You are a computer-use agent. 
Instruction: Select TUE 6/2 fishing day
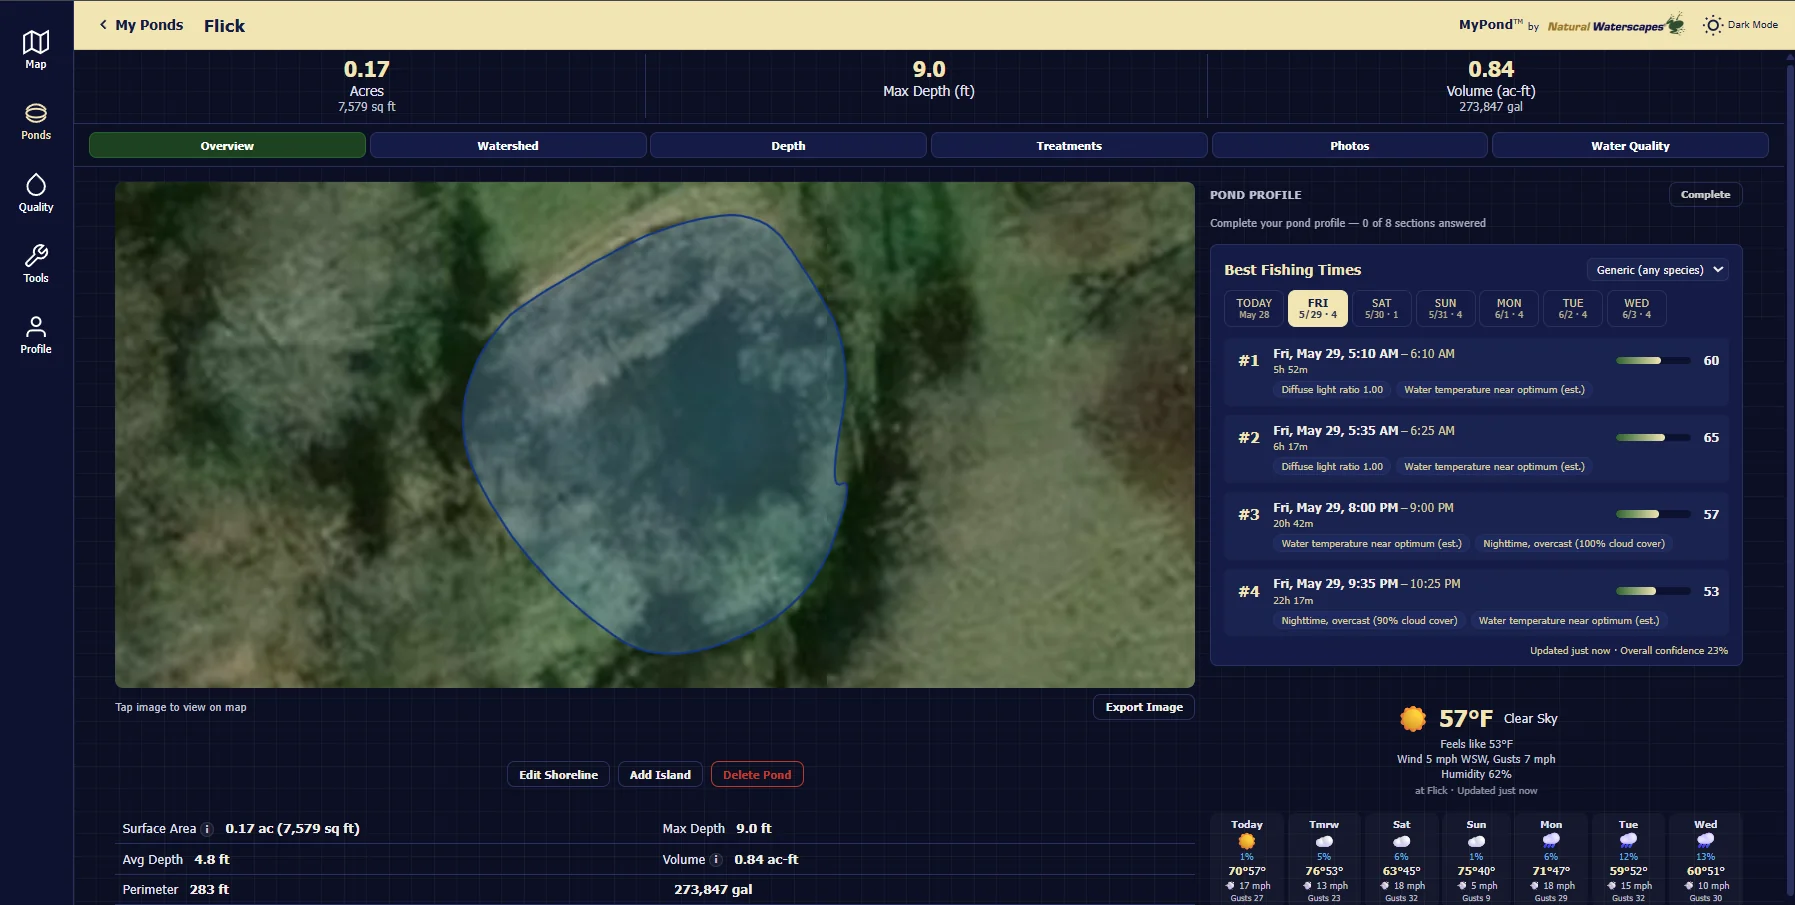[1573, 308]
